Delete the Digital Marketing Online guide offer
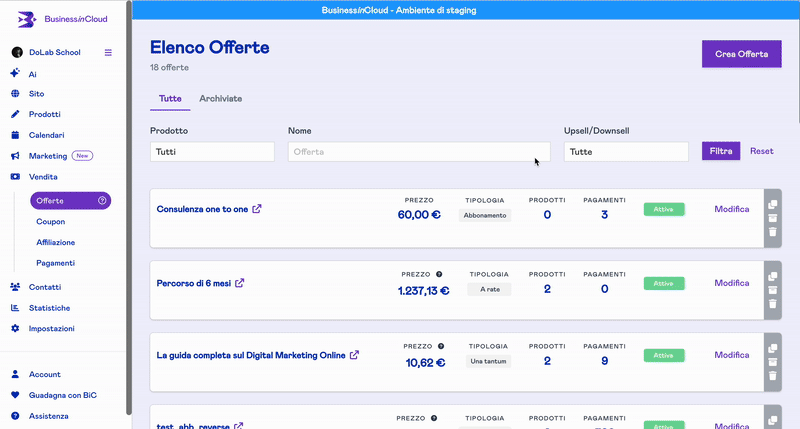This screenshot has width=800, height=429. click(x=772, y=376)
